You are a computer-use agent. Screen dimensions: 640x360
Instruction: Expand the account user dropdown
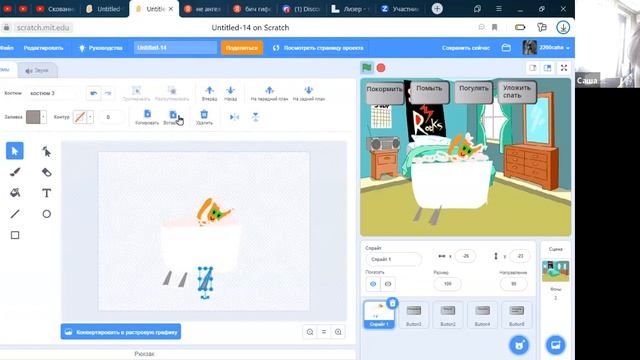tap(546, 48)
